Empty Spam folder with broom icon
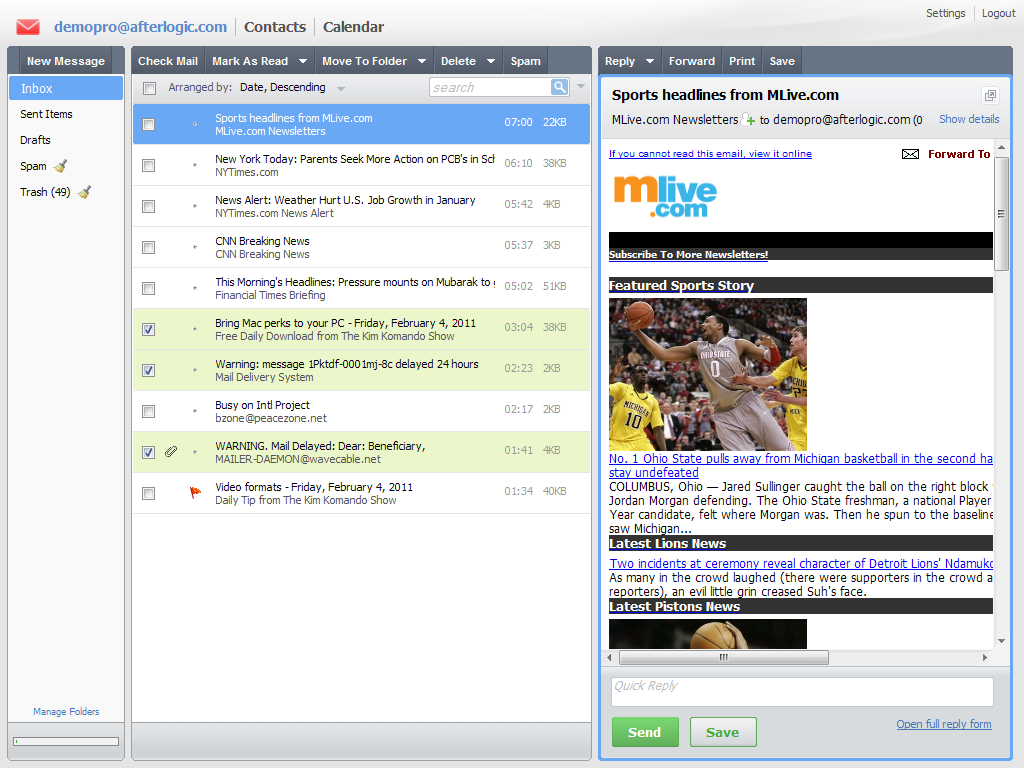Screen dimensions: 1024x768 [x=60, y=166]
